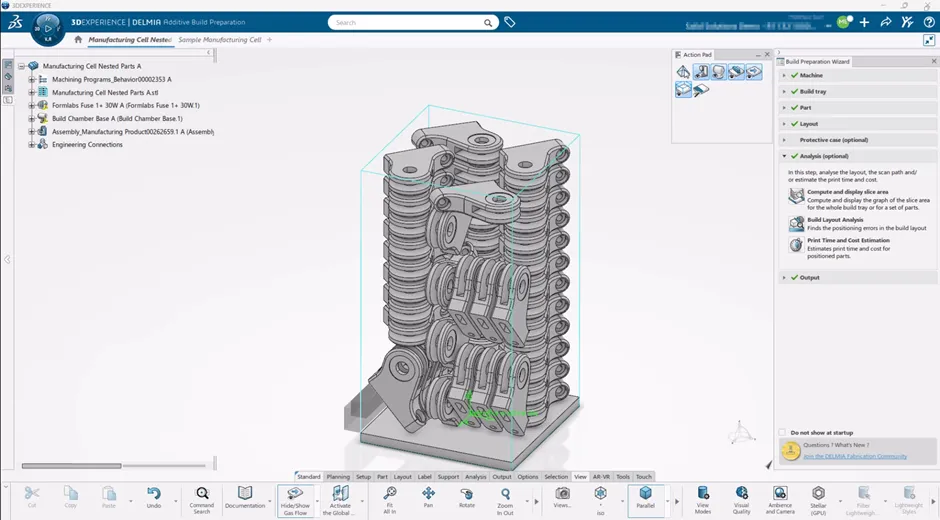Expand the Output wizard step
This screenshot has height=520, width=940.
click(x=784, y=278)
